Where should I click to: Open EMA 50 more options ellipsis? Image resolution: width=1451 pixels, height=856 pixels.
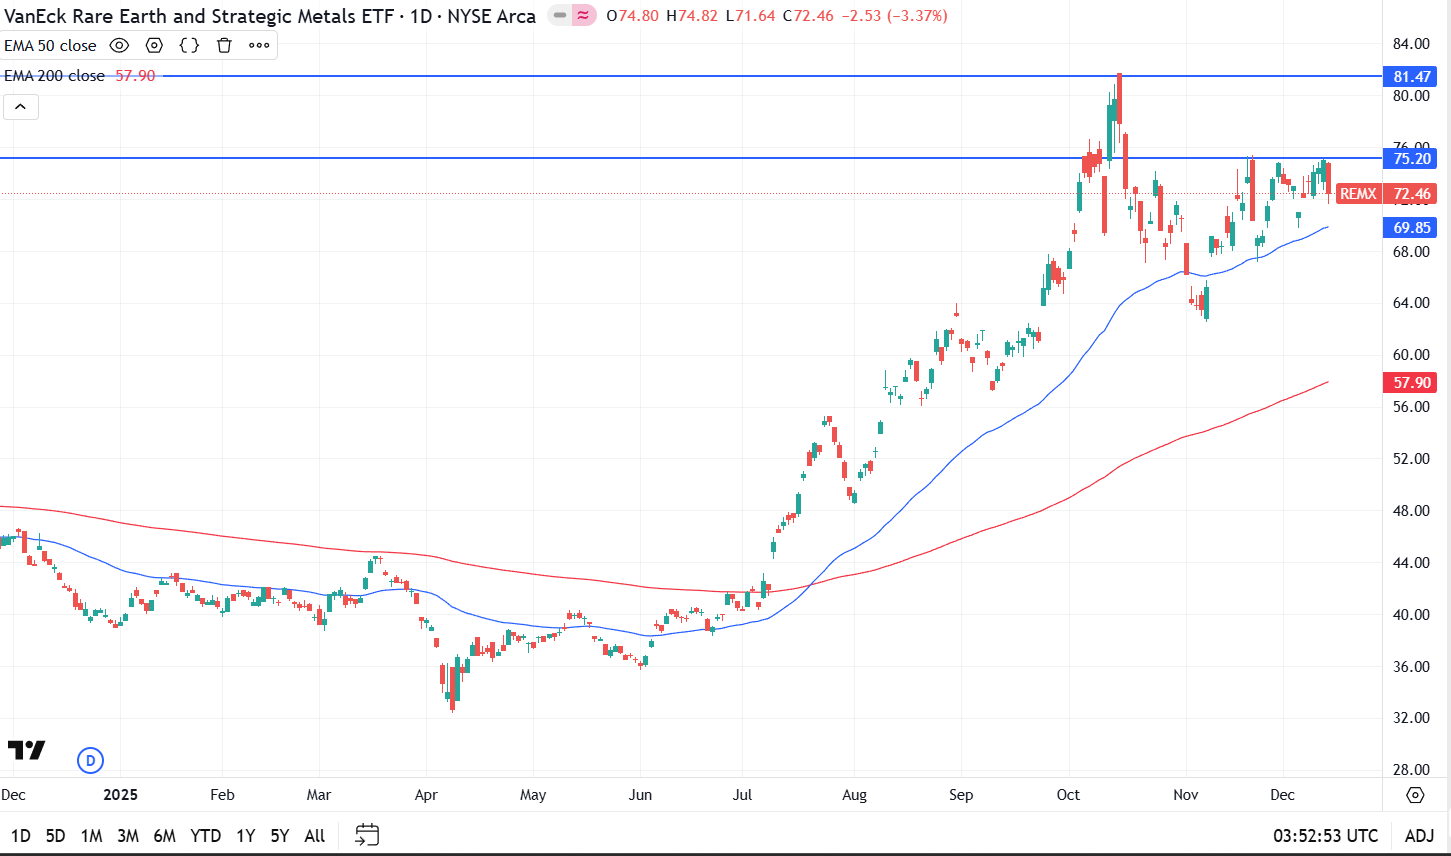point(259,45)
